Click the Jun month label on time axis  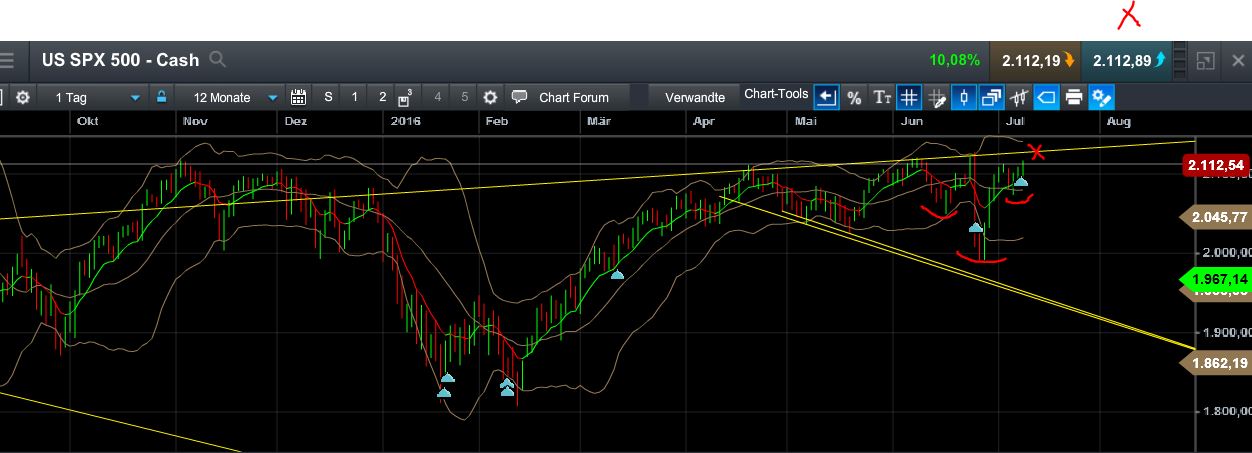[911, 121]
